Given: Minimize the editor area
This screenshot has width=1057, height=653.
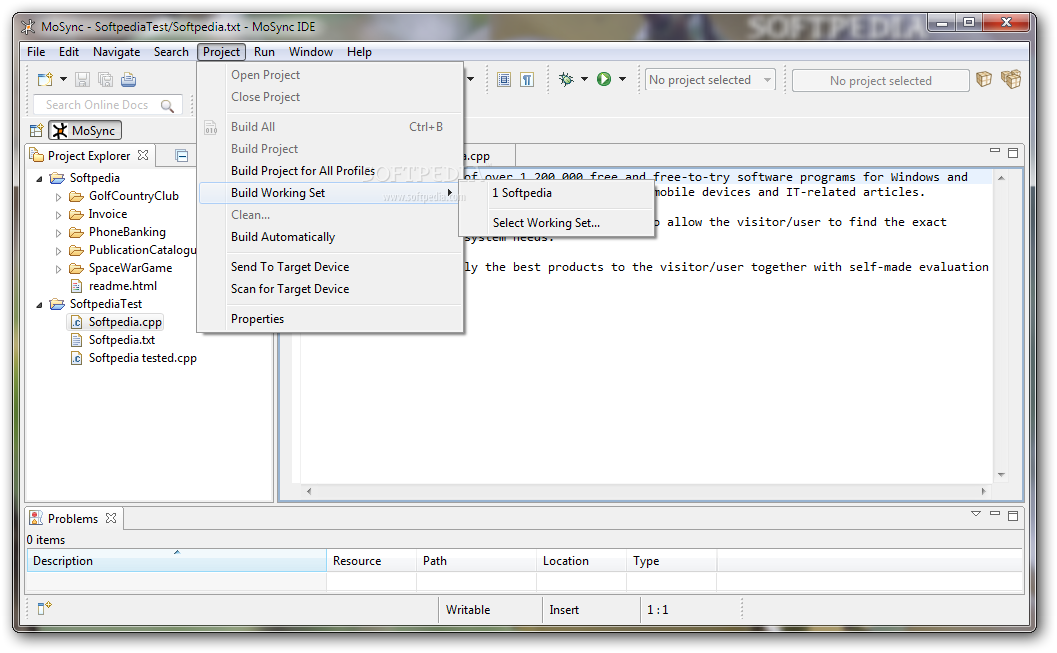Looking at the screenshot, I should point(994,152).
